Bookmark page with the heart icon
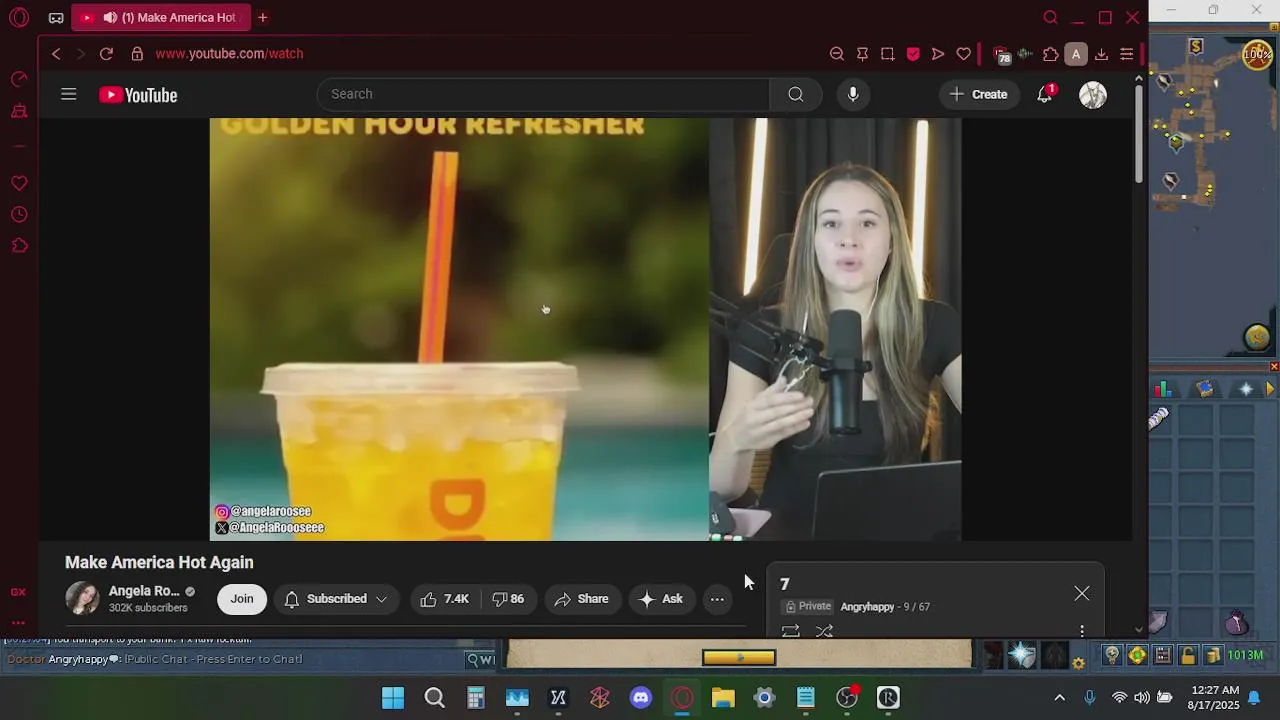Screen dimensions: 1280x720 (964, 54)
